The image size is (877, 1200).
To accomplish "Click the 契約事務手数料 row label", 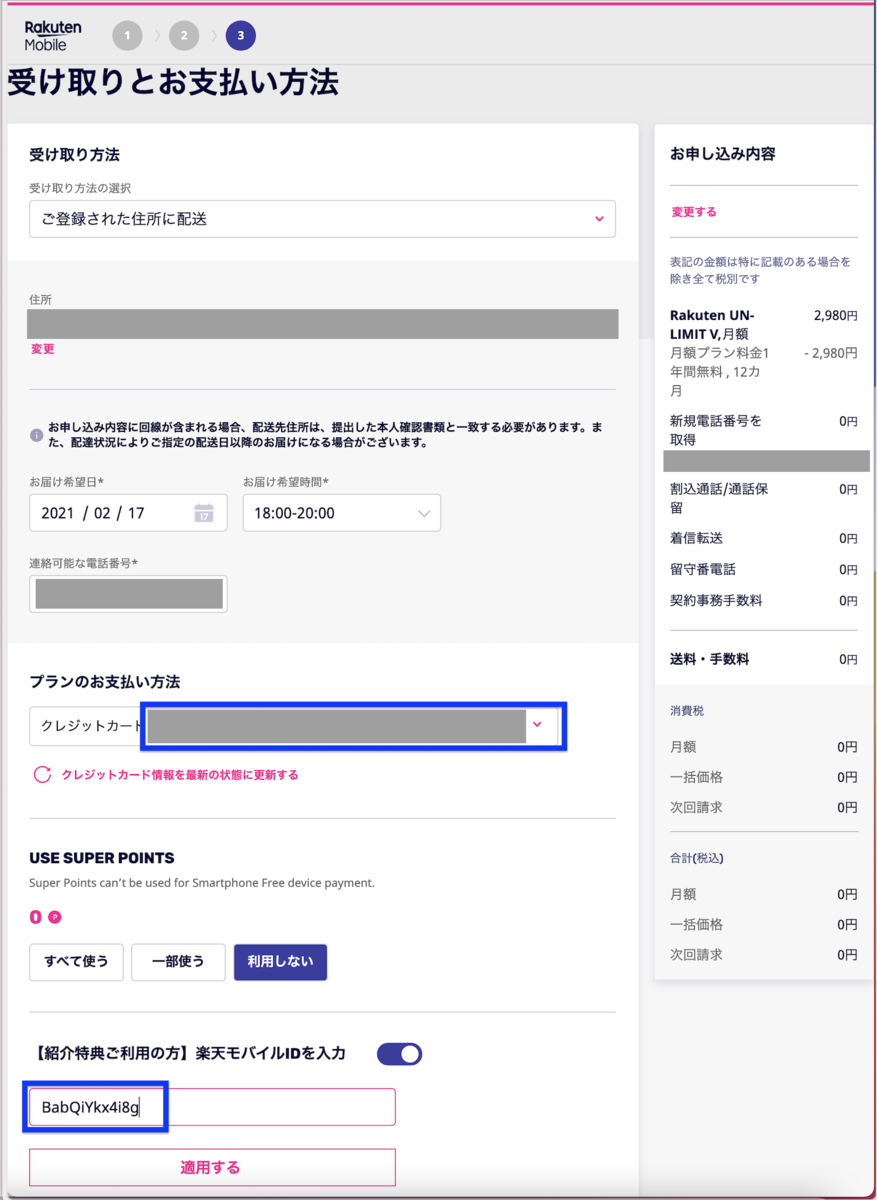I will (x=716, y=600).
